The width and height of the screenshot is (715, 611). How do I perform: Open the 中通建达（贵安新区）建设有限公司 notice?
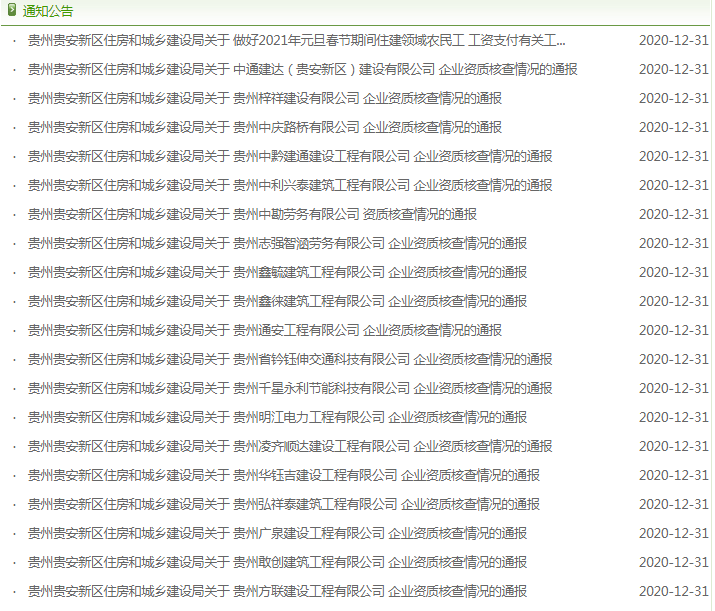coord(302,70)
